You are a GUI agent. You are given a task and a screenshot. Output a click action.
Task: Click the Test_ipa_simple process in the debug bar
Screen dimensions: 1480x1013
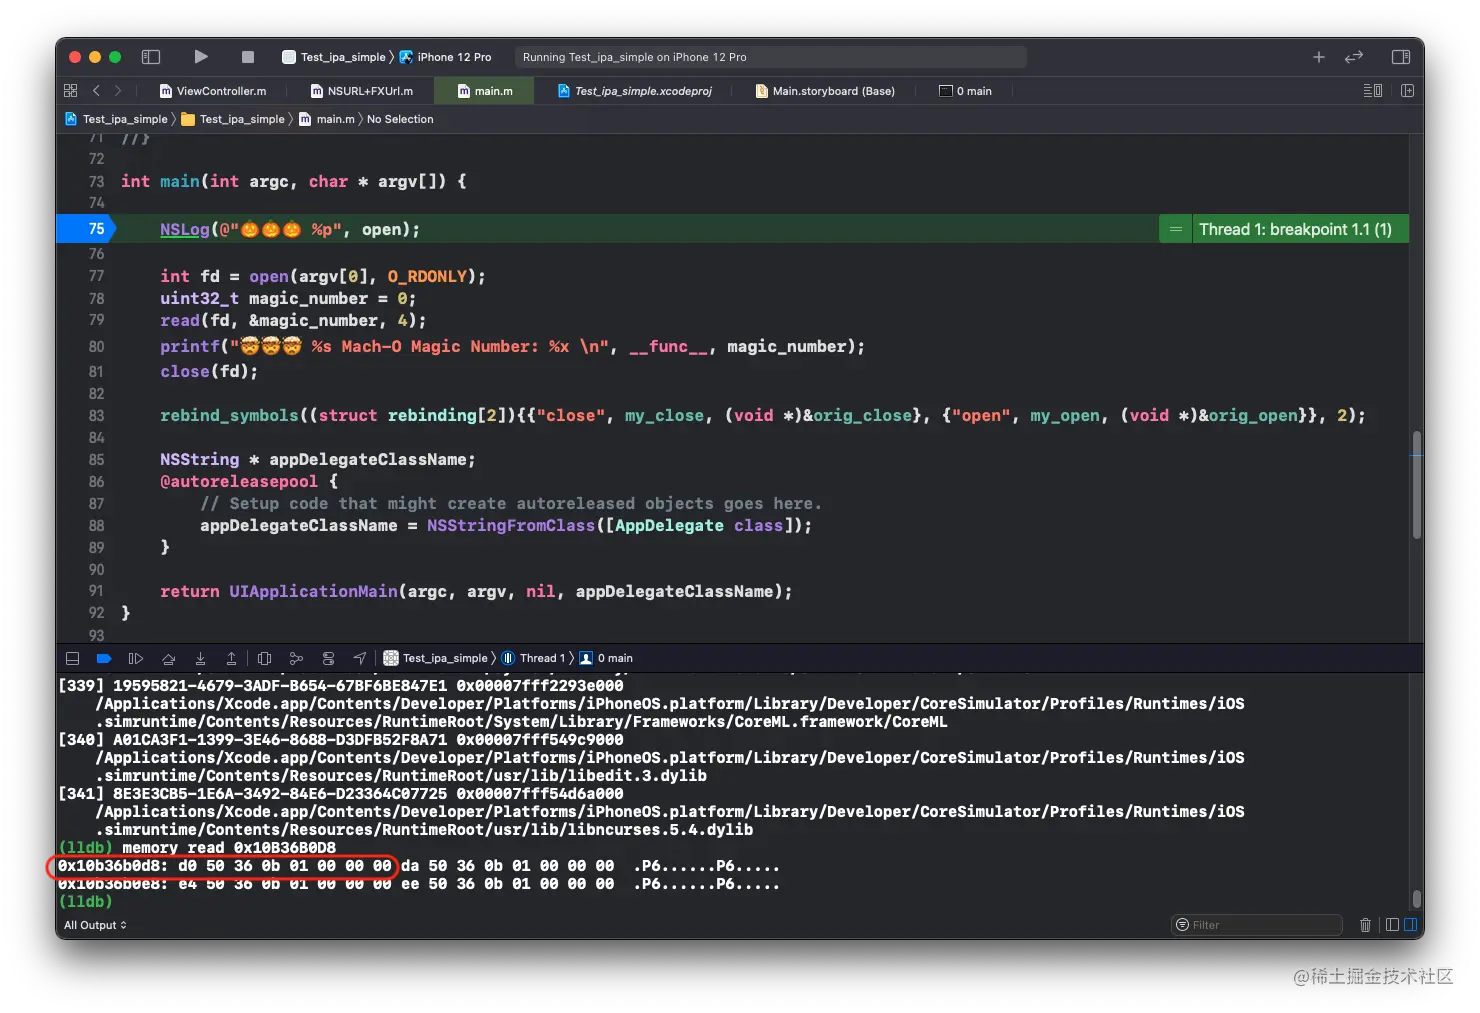(x=436, y=658)
